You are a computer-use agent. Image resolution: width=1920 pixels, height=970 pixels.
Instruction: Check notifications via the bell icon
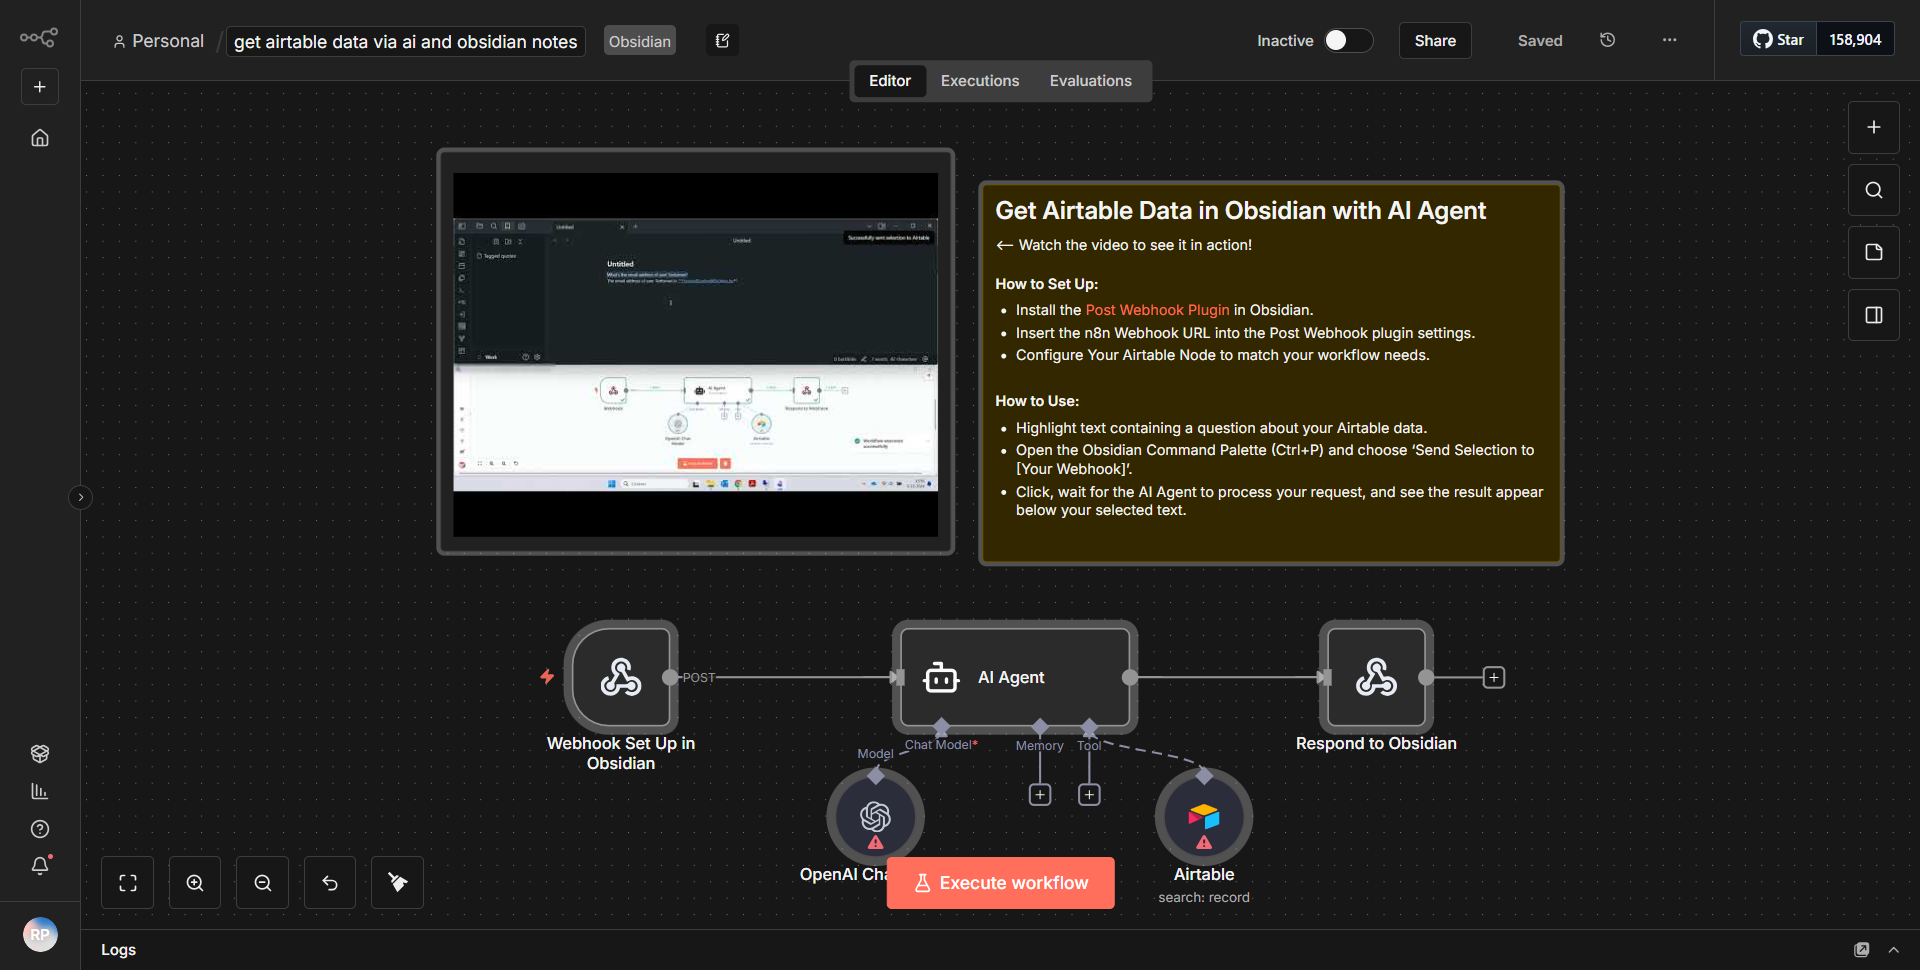pyautogui.click(x=40, y=866)
